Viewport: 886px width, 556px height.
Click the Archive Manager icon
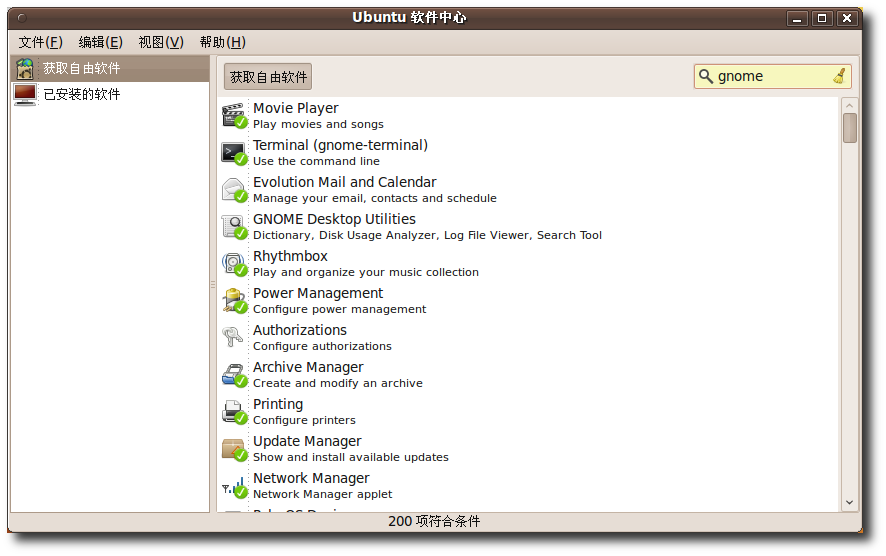(234, 375)
